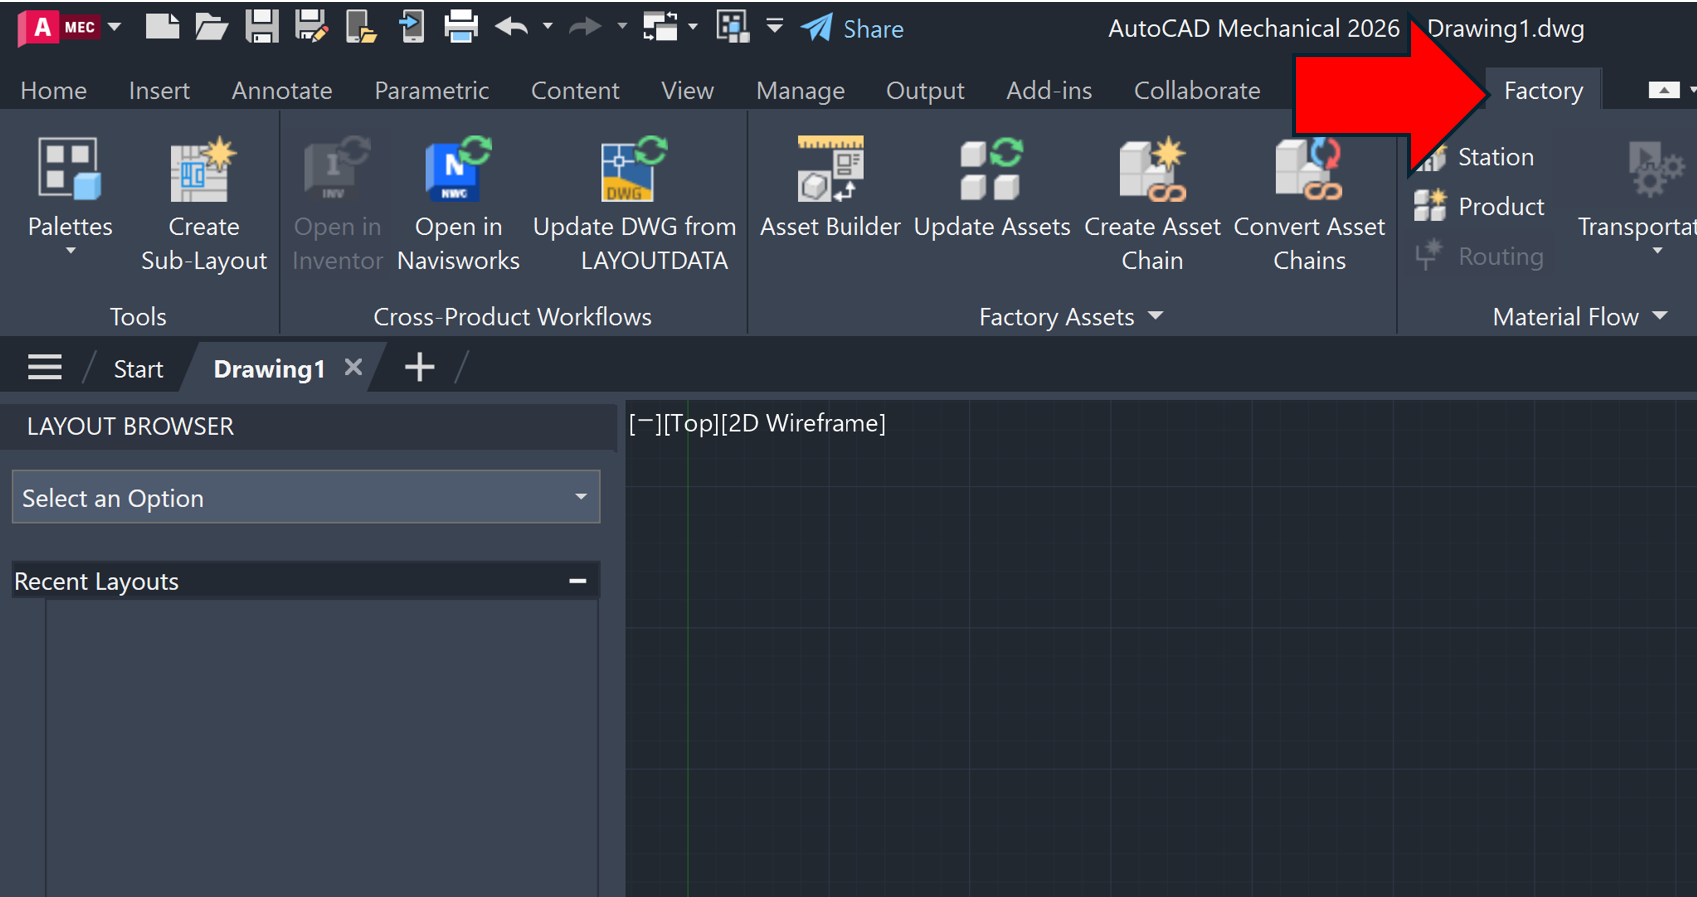This screenshot has width=1697, height=897.
Task: Select the Station material flow tool
Action: [x=1476, y=157]
